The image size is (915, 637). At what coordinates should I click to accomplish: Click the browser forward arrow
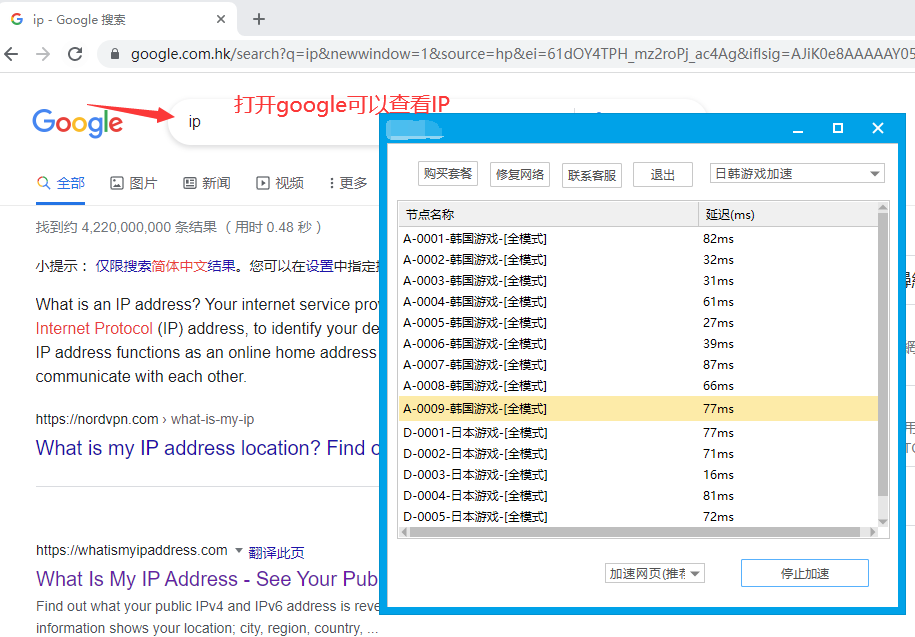point(43,54)
